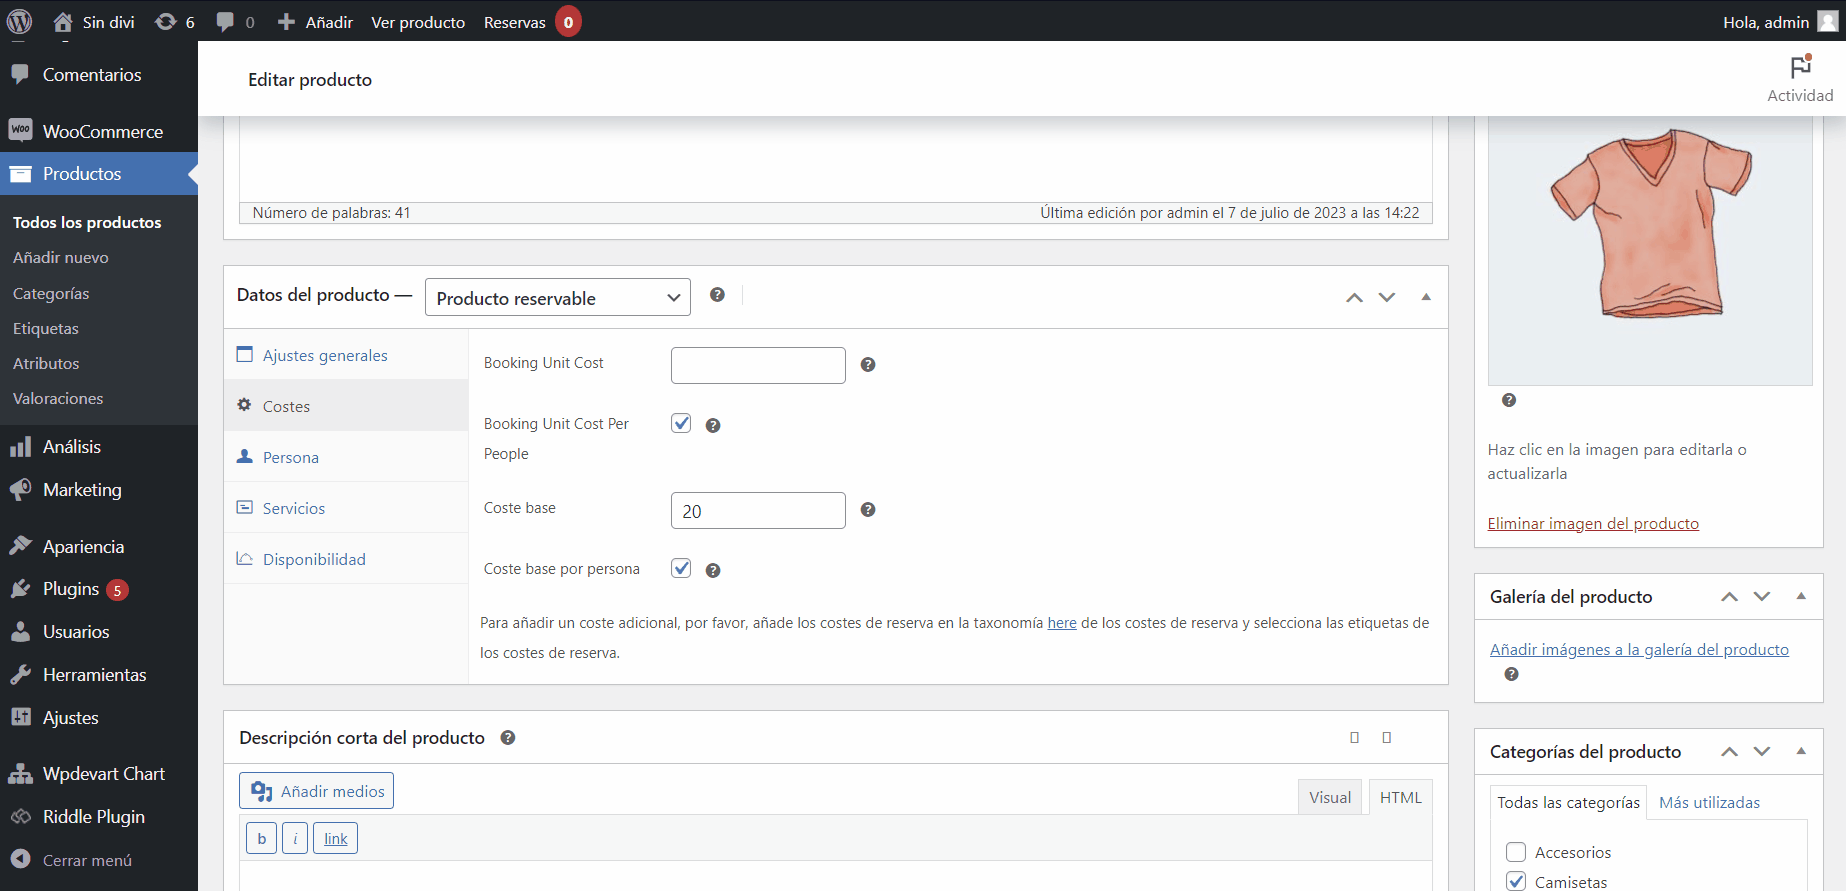The height and width of the screenshot is (891, 1846).
Task: Click help icon next to Coste base field
Action: point(868,510)
